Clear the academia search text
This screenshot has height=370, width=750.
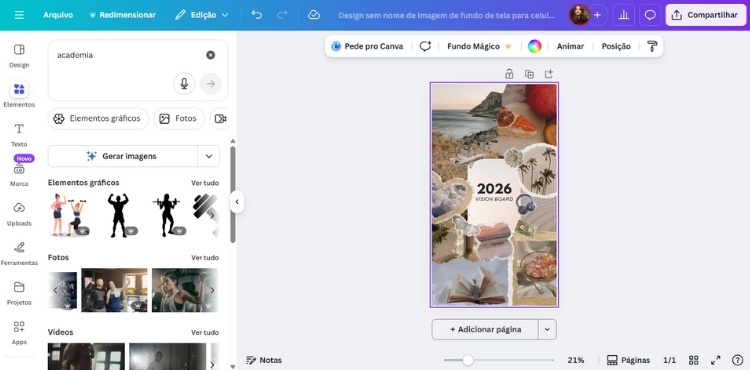[210, 55]
